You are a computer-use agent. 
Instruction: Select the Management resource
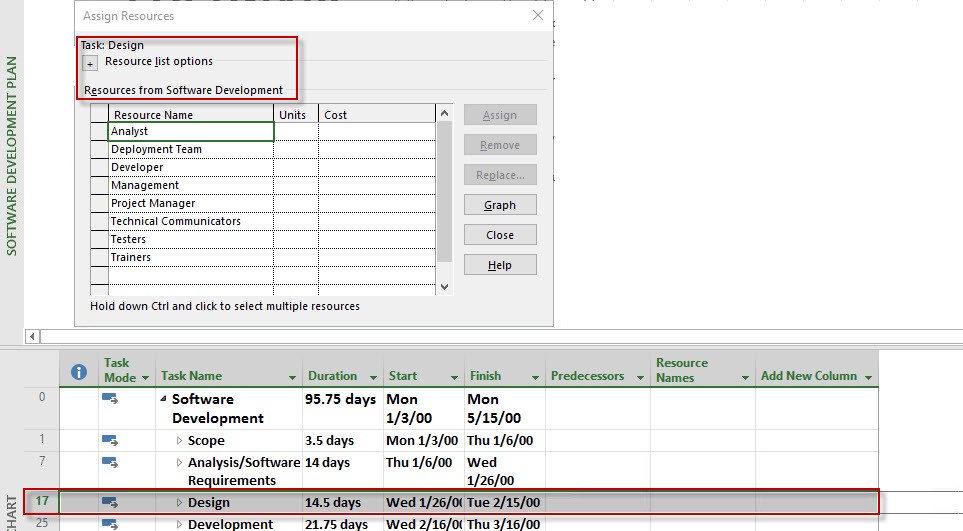coord(191,185)
